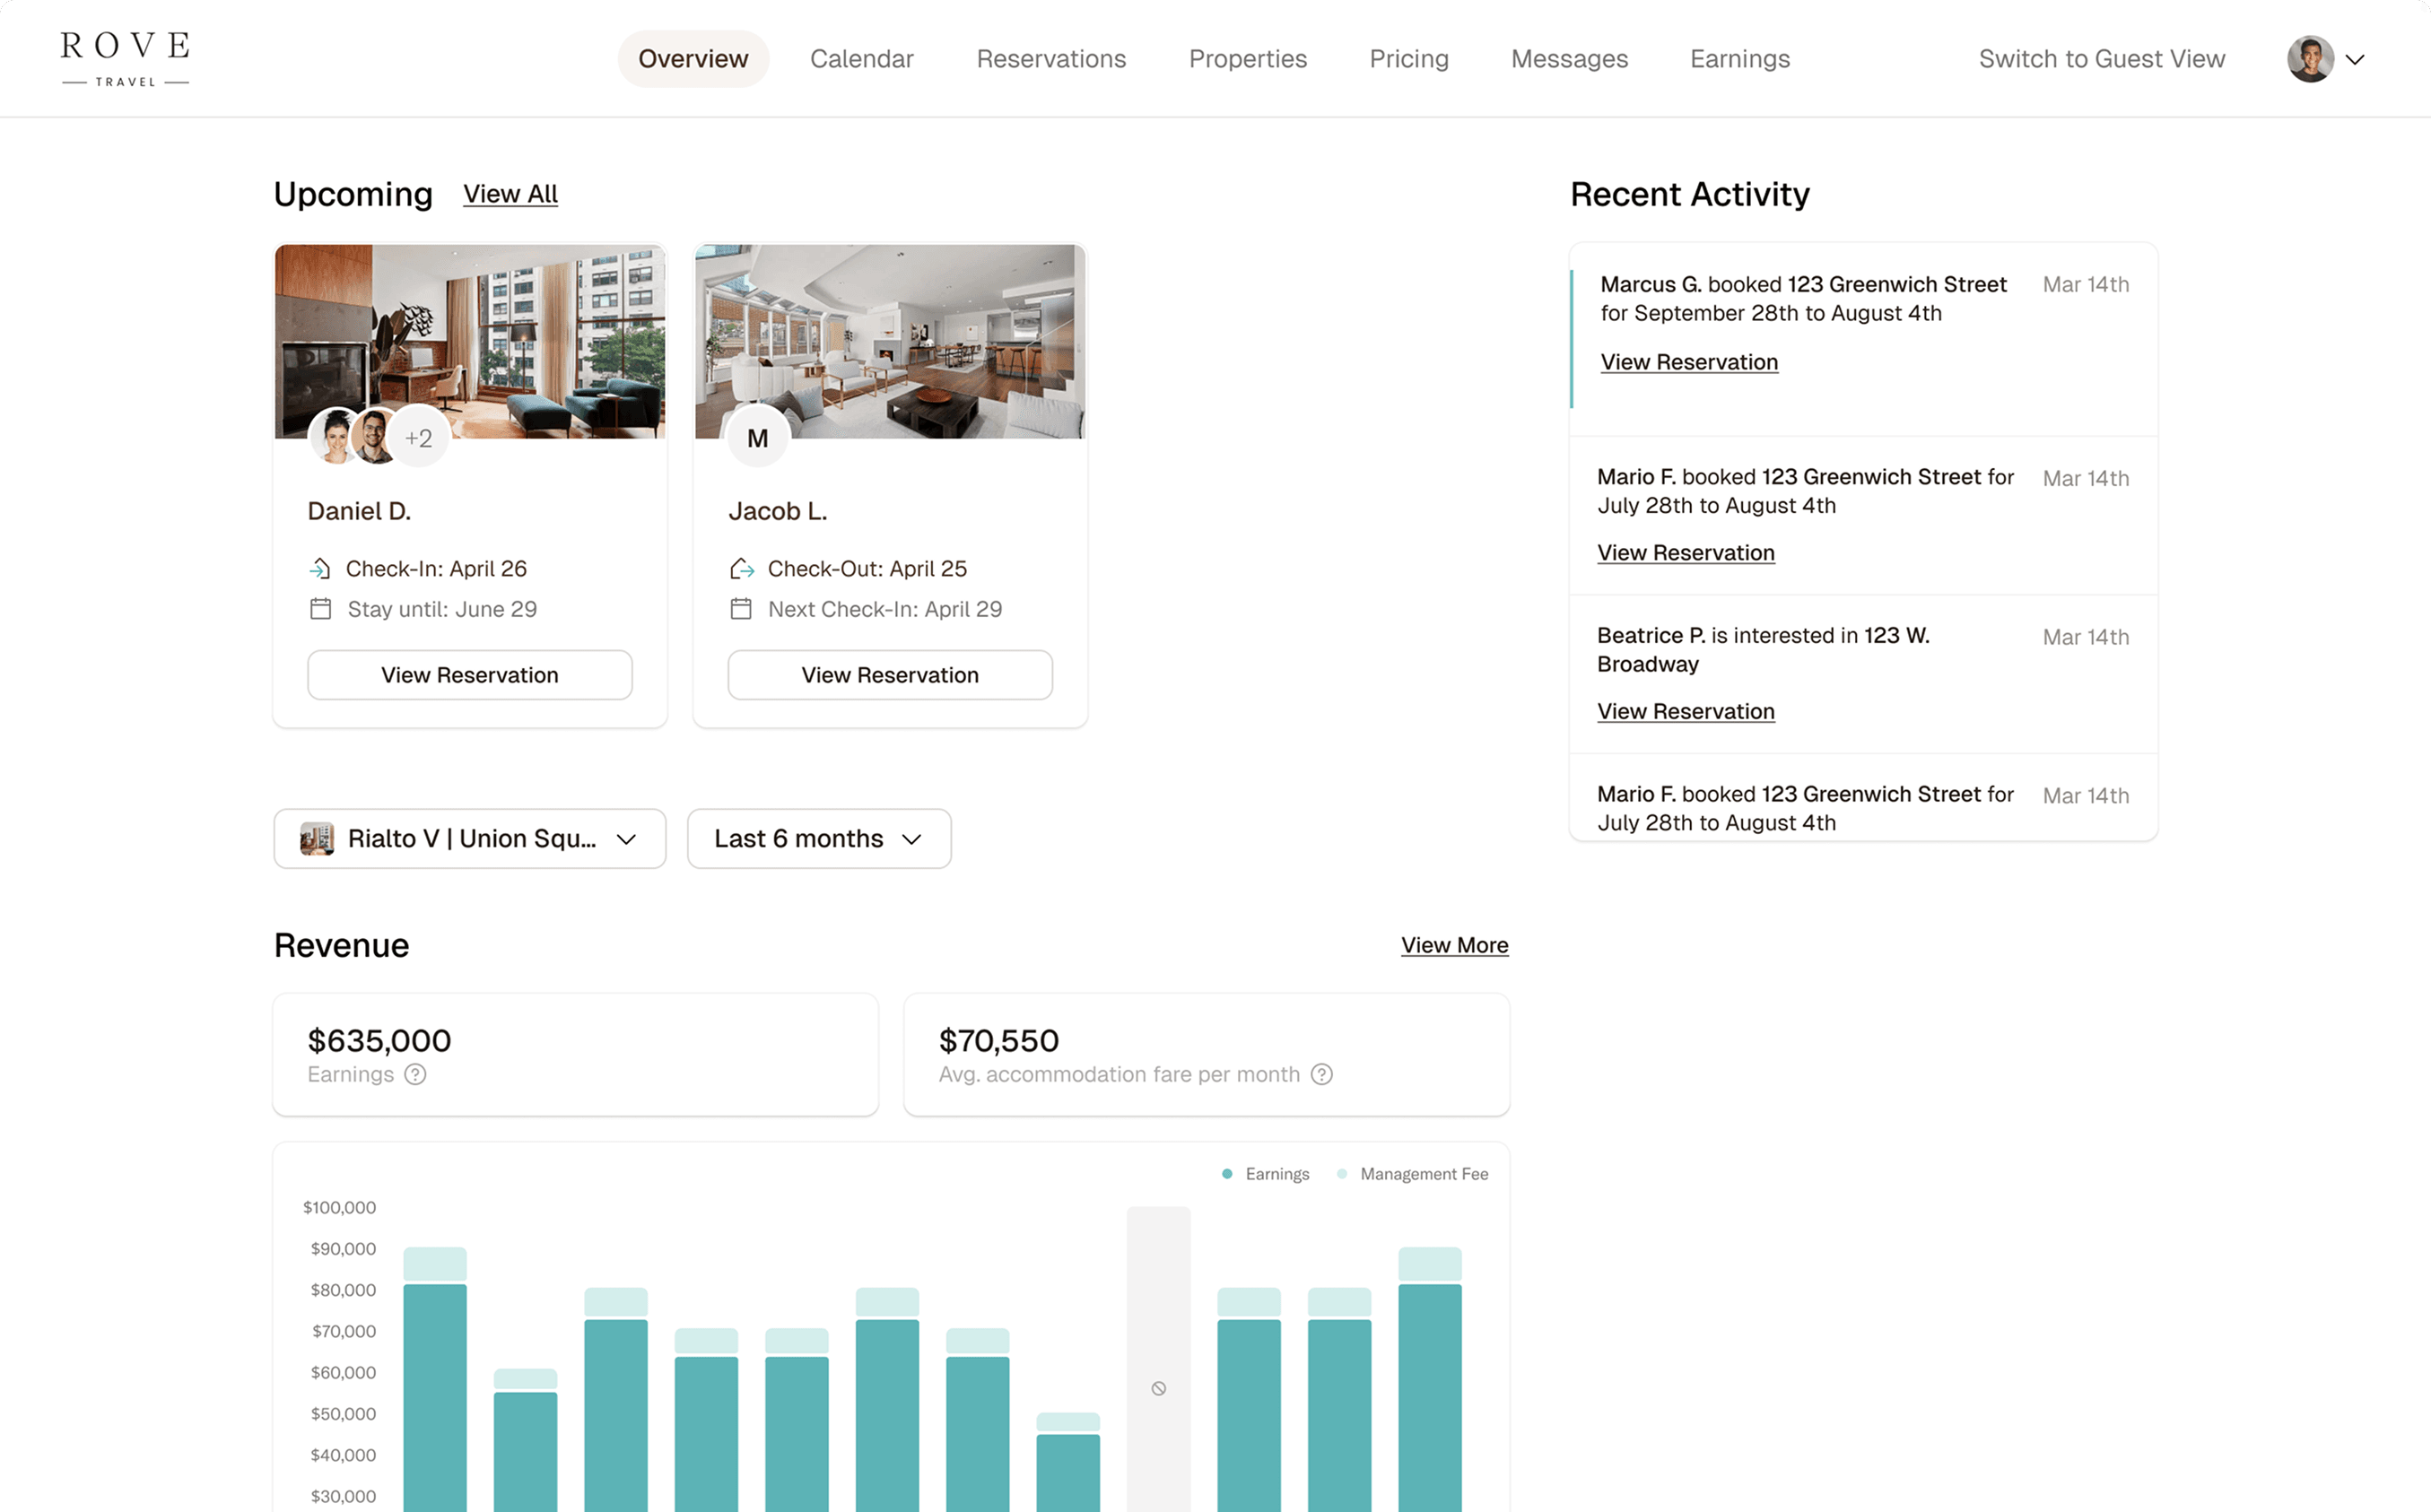Click the Rialto V property thumbnail icon
This screenshot has height=1512, width=2431.
[317, 839]
